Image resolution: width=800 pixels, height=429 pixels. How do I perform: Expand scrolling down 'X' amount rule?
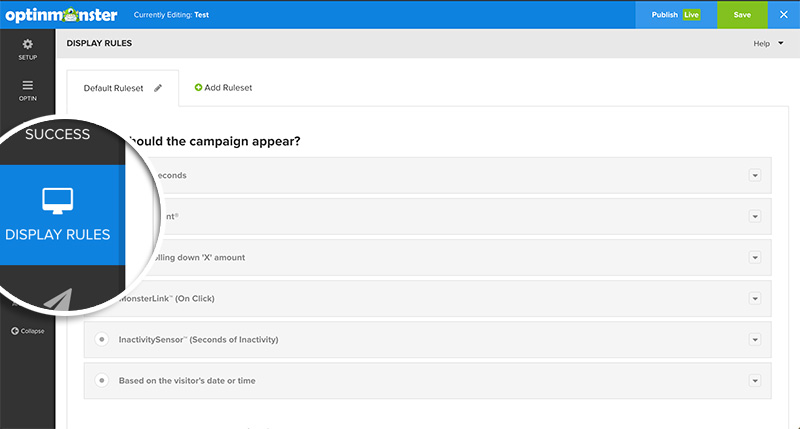point(755,258)
